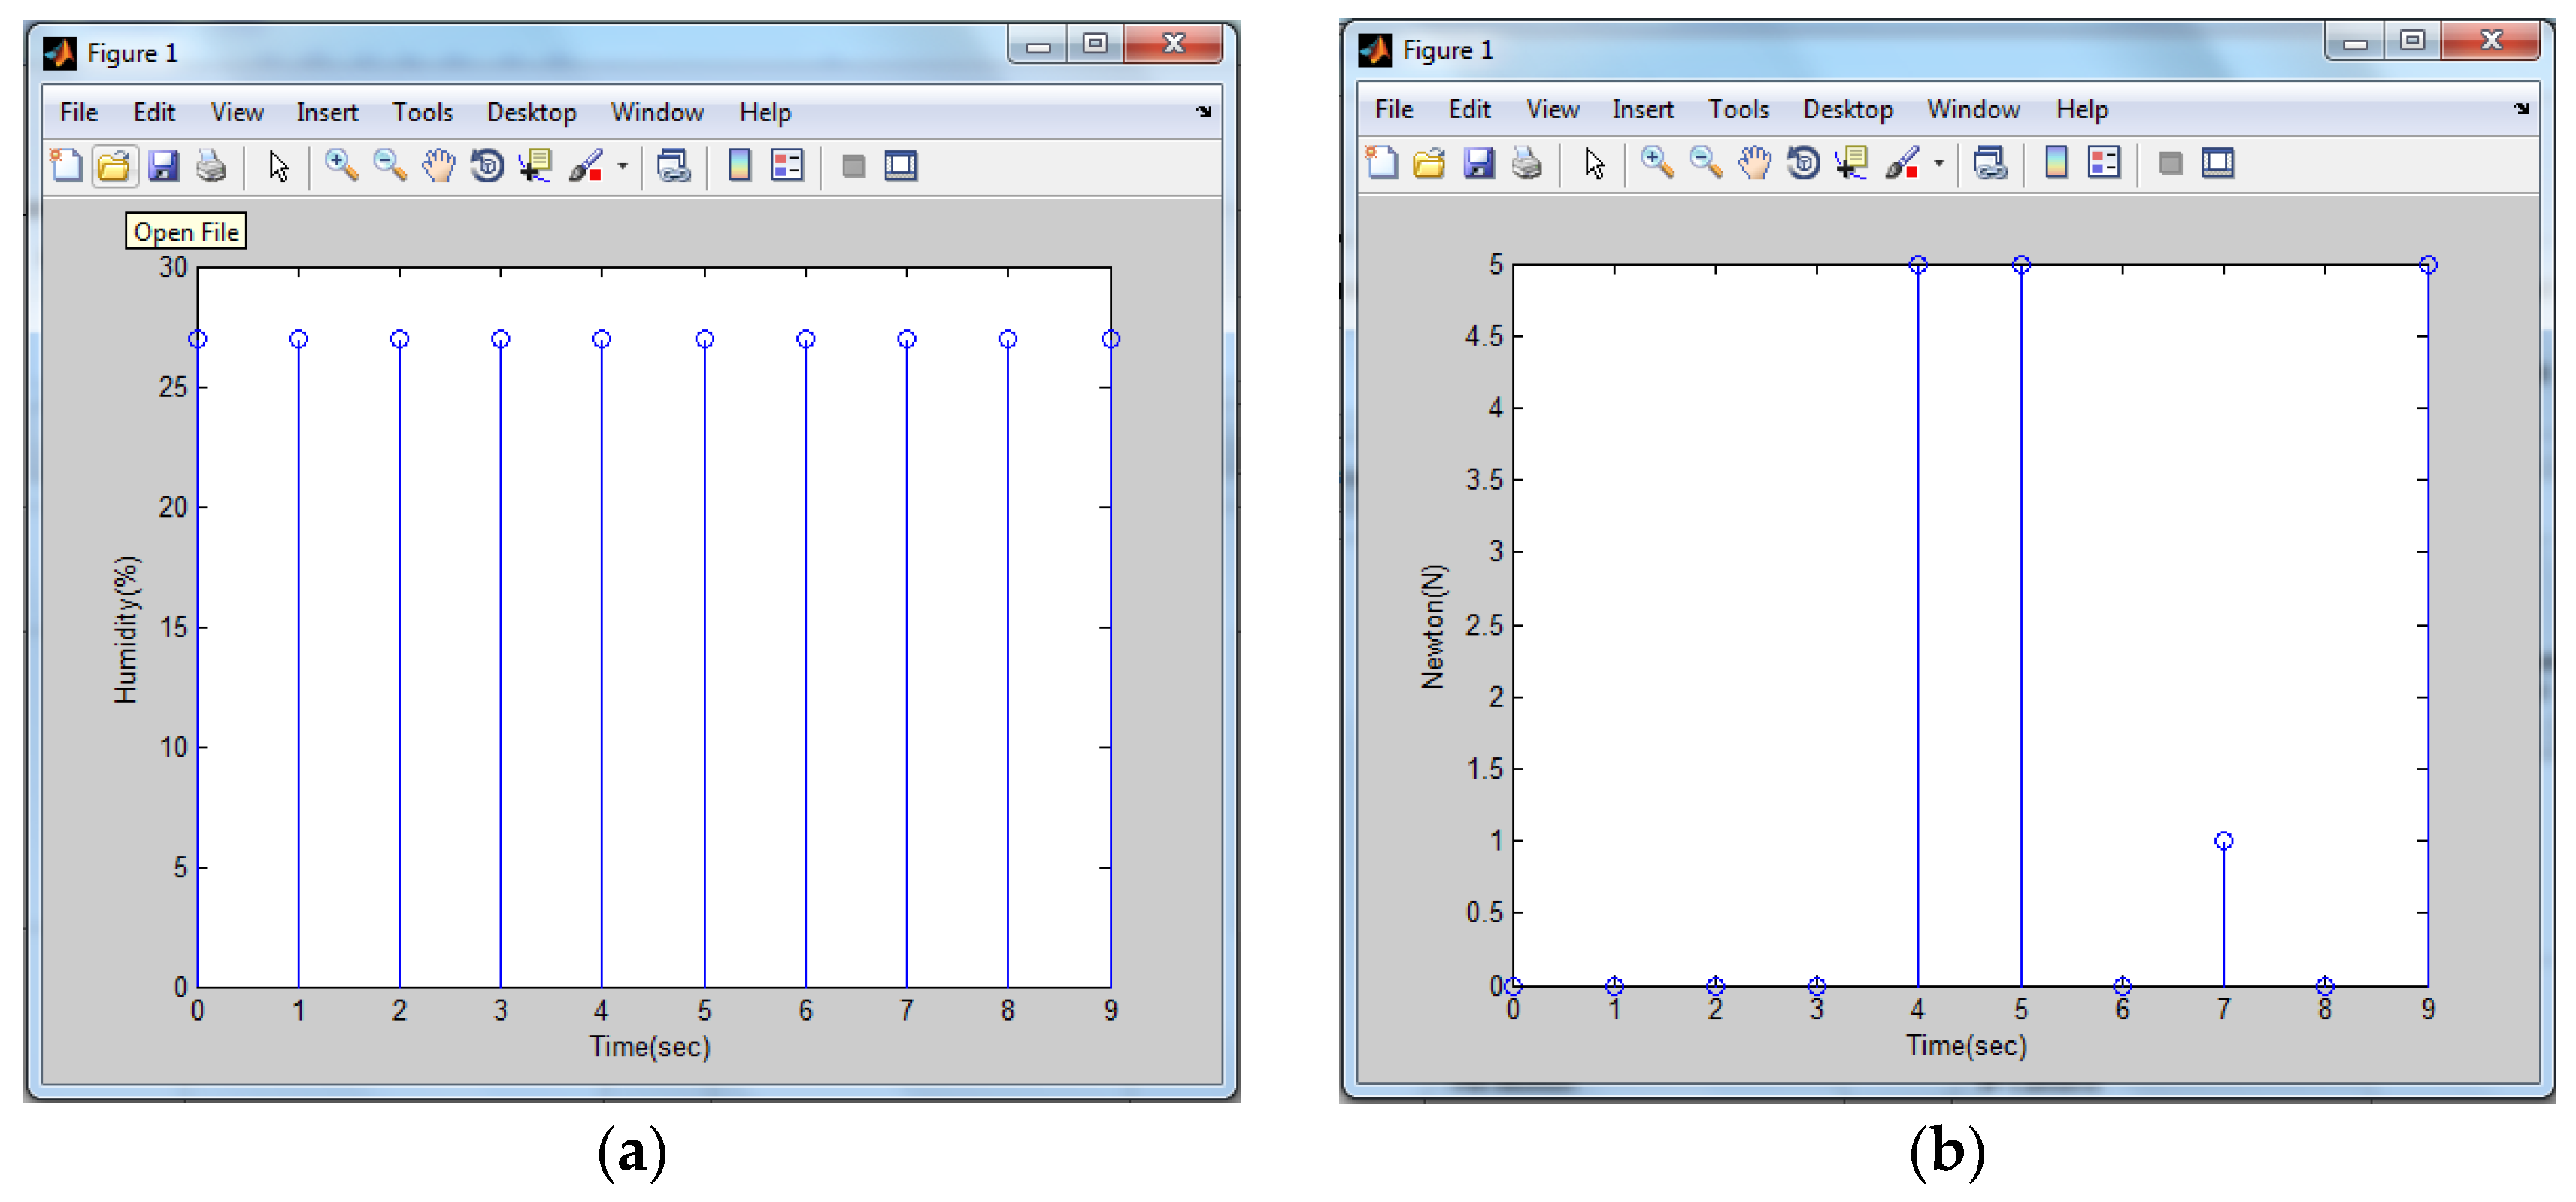
Task: Open Help menu in left figure
Action: (765, 112)
